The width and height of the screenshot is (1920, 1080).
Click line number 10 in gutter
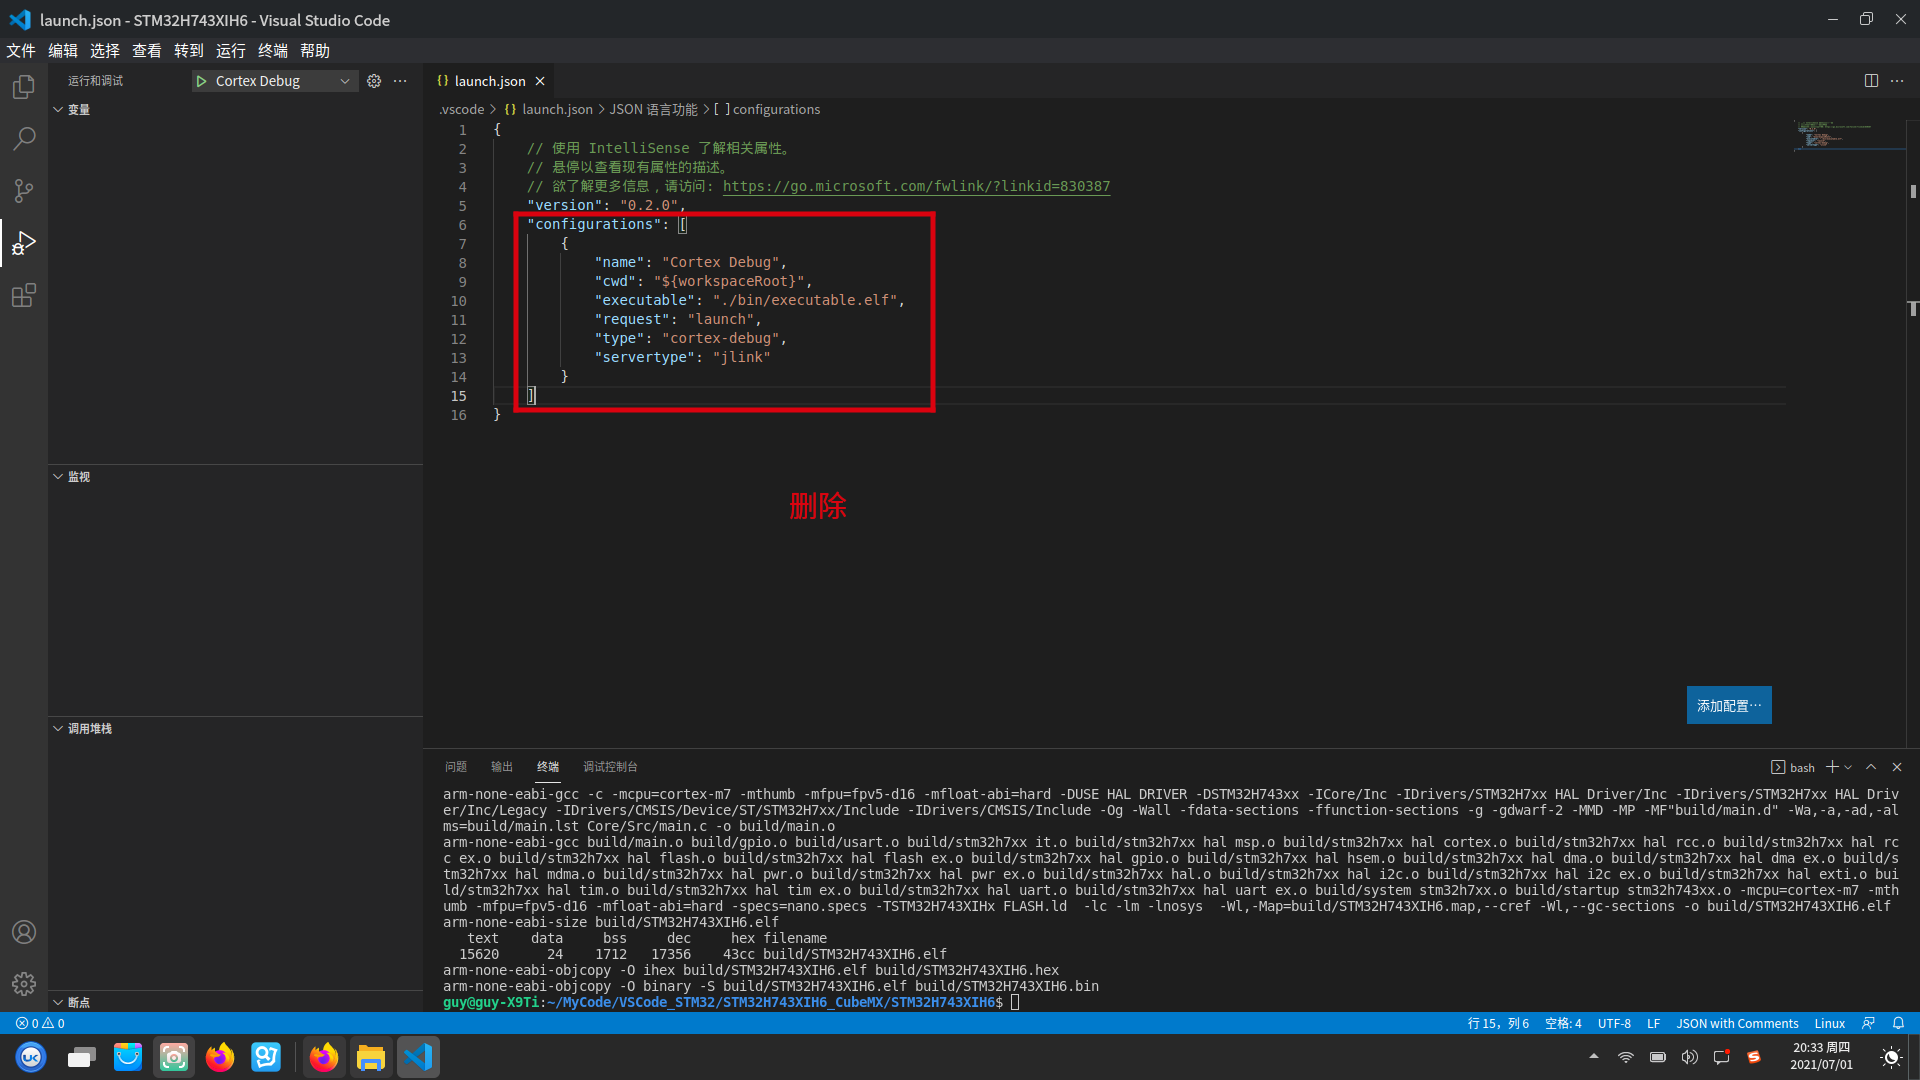coord(458,301)
